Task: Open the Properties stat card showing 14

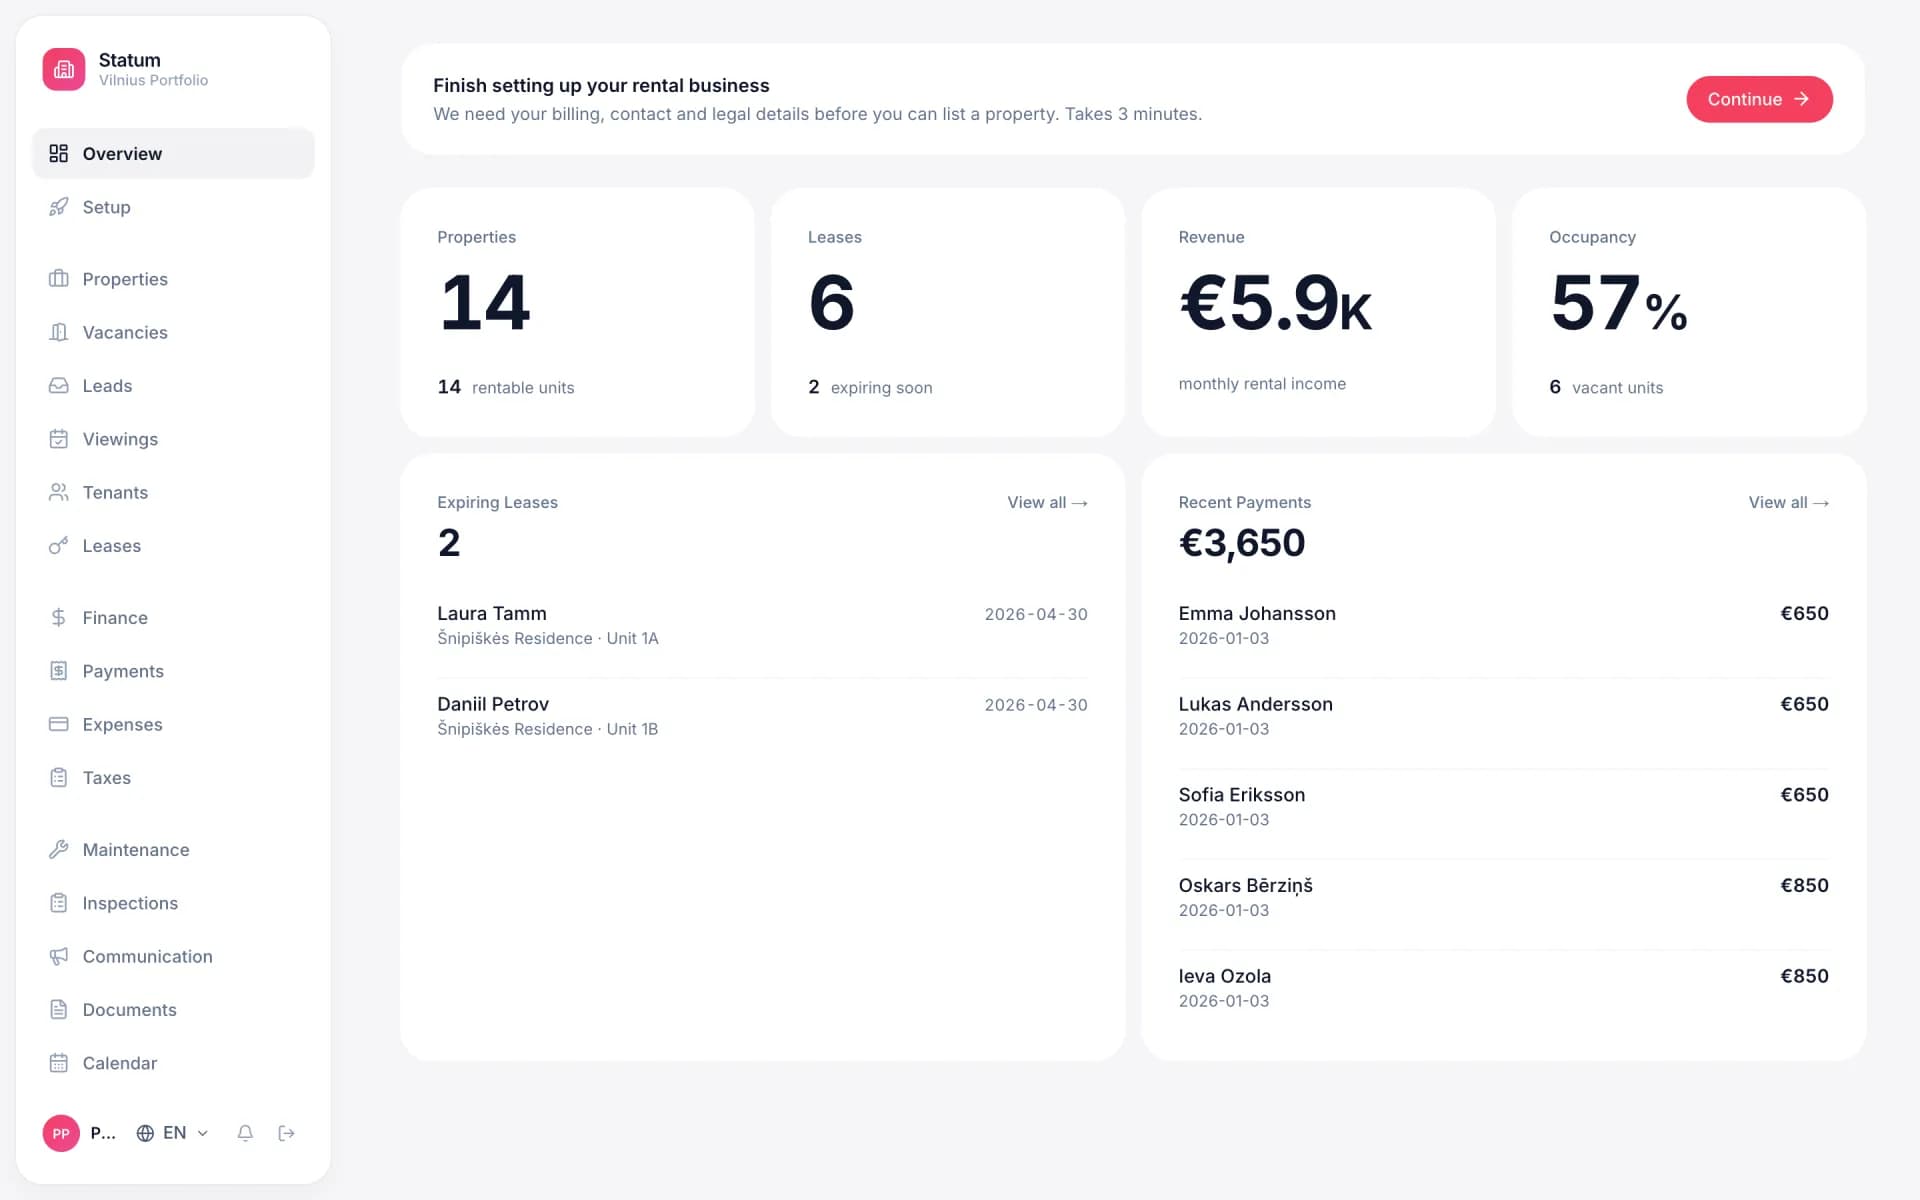Action: coord(577,312)
